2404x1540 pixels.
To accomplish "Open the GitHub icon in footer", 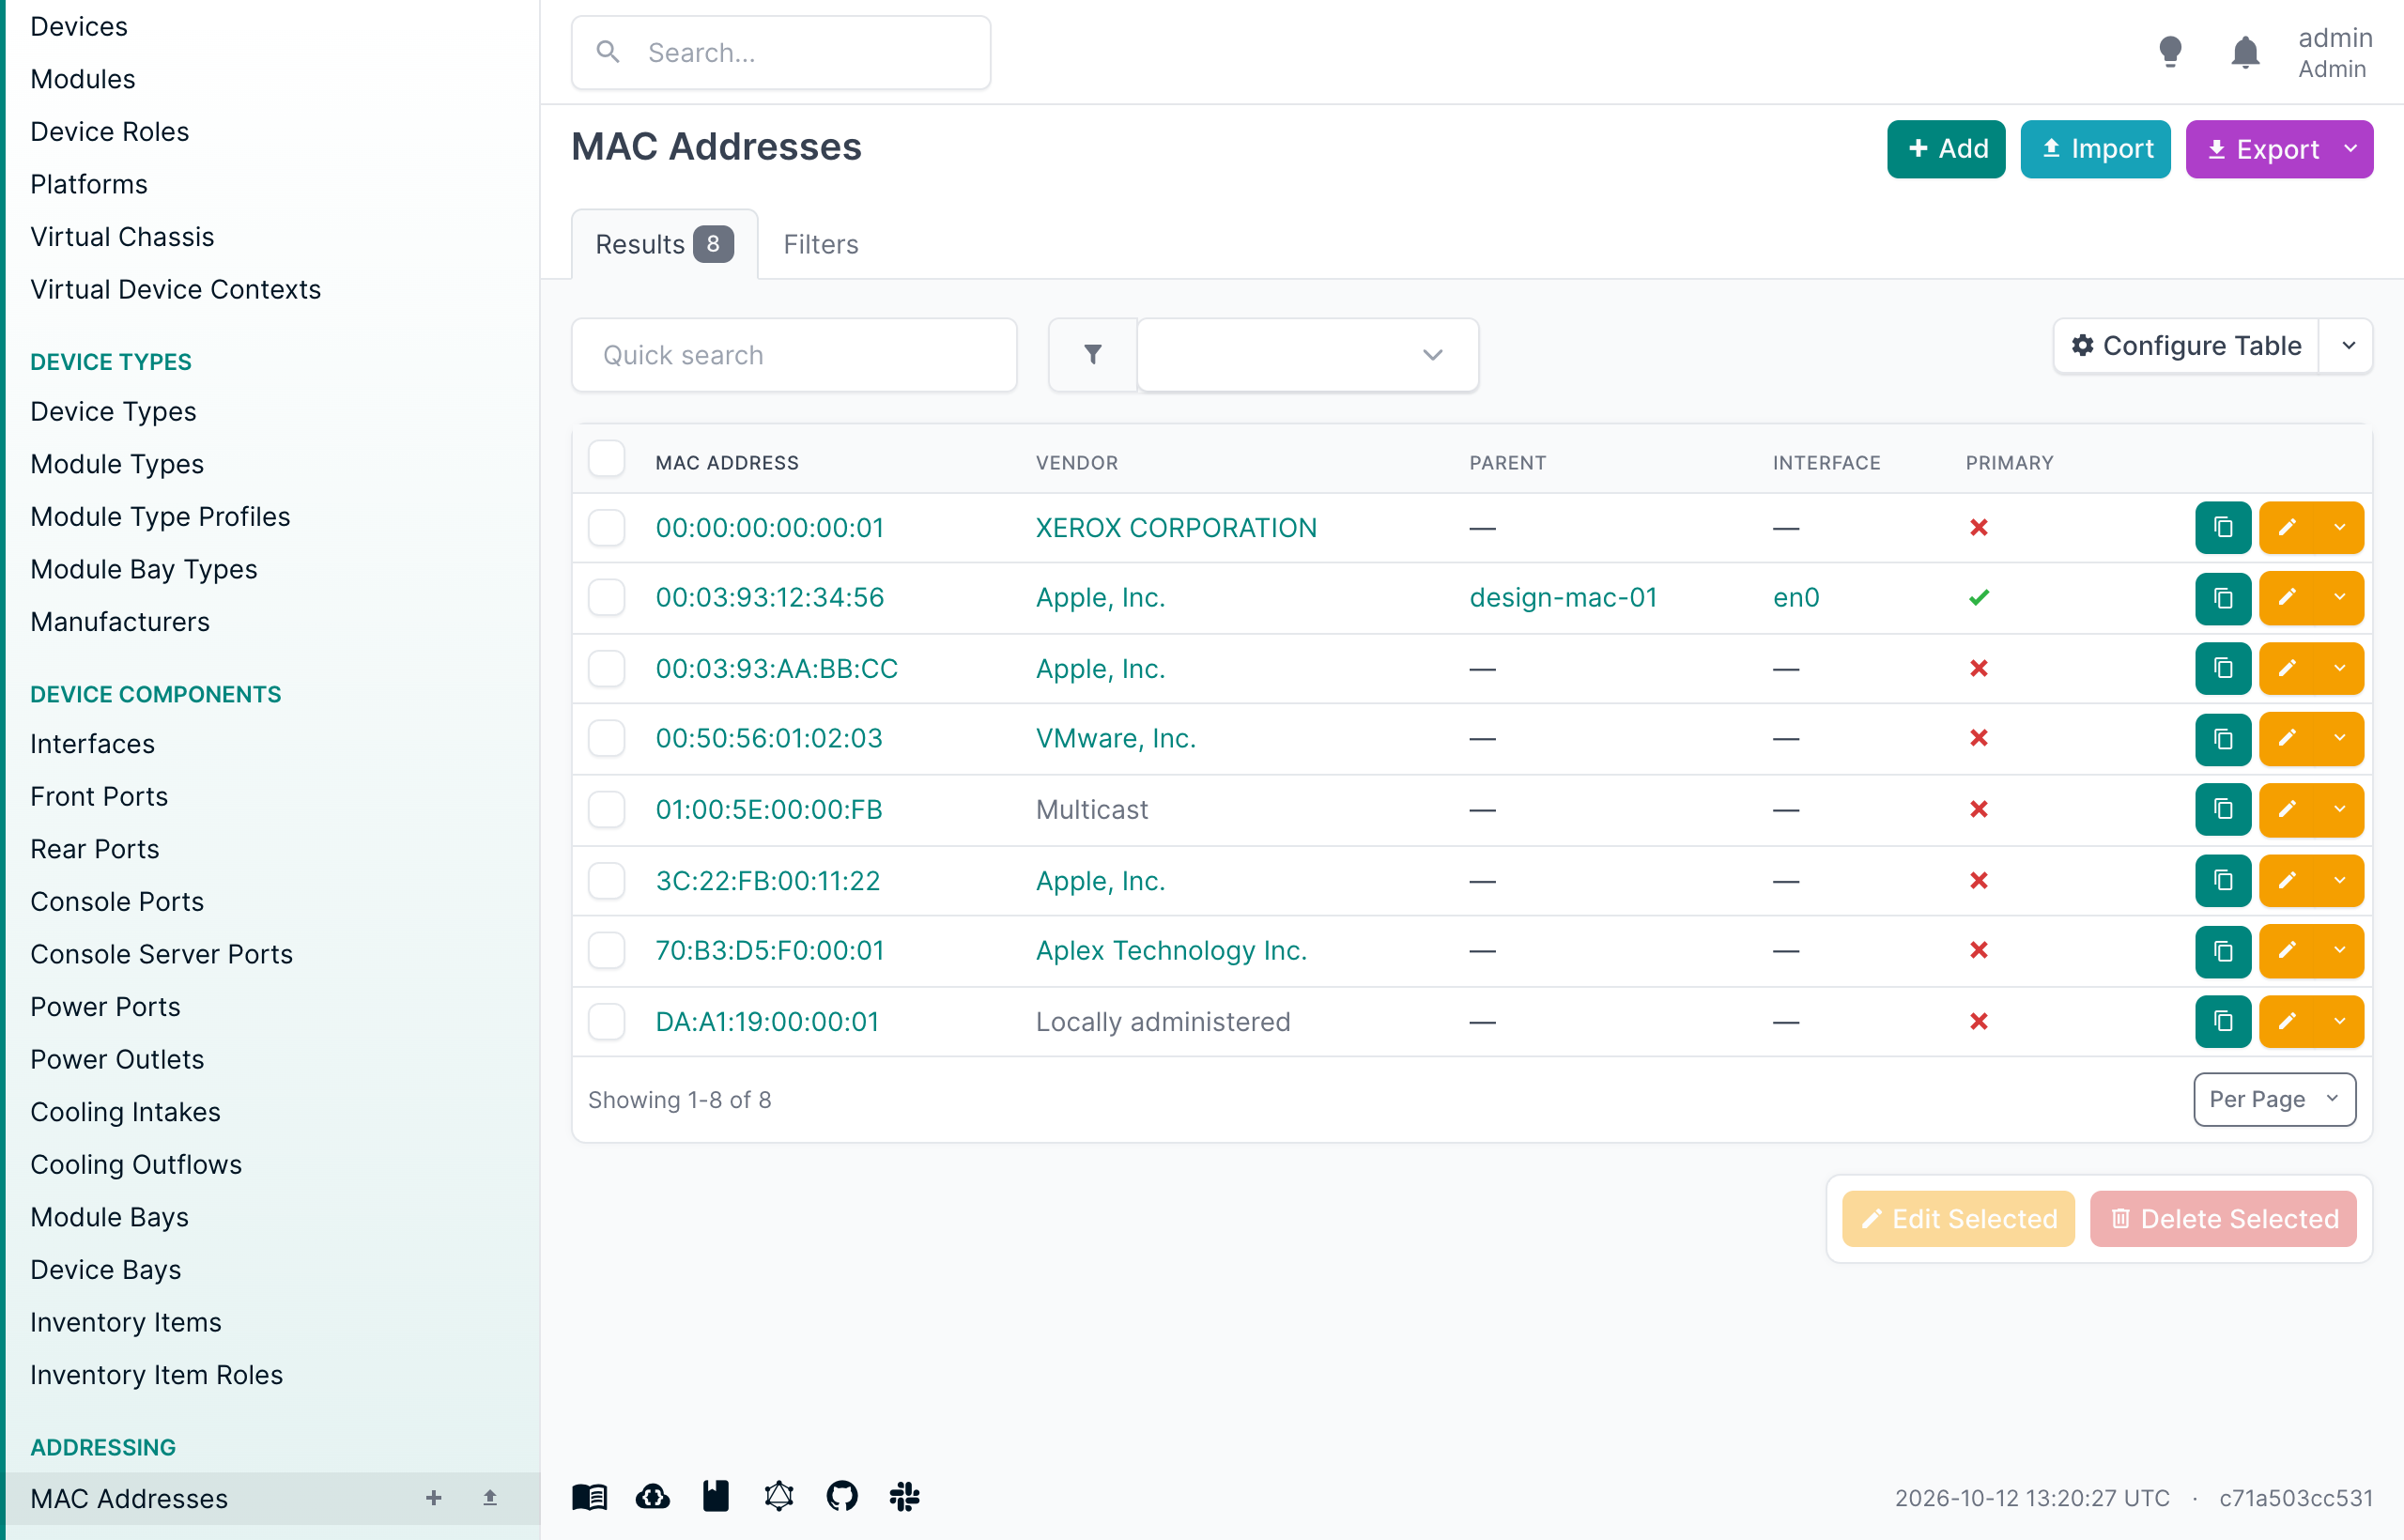I will tap(842, 1497).
